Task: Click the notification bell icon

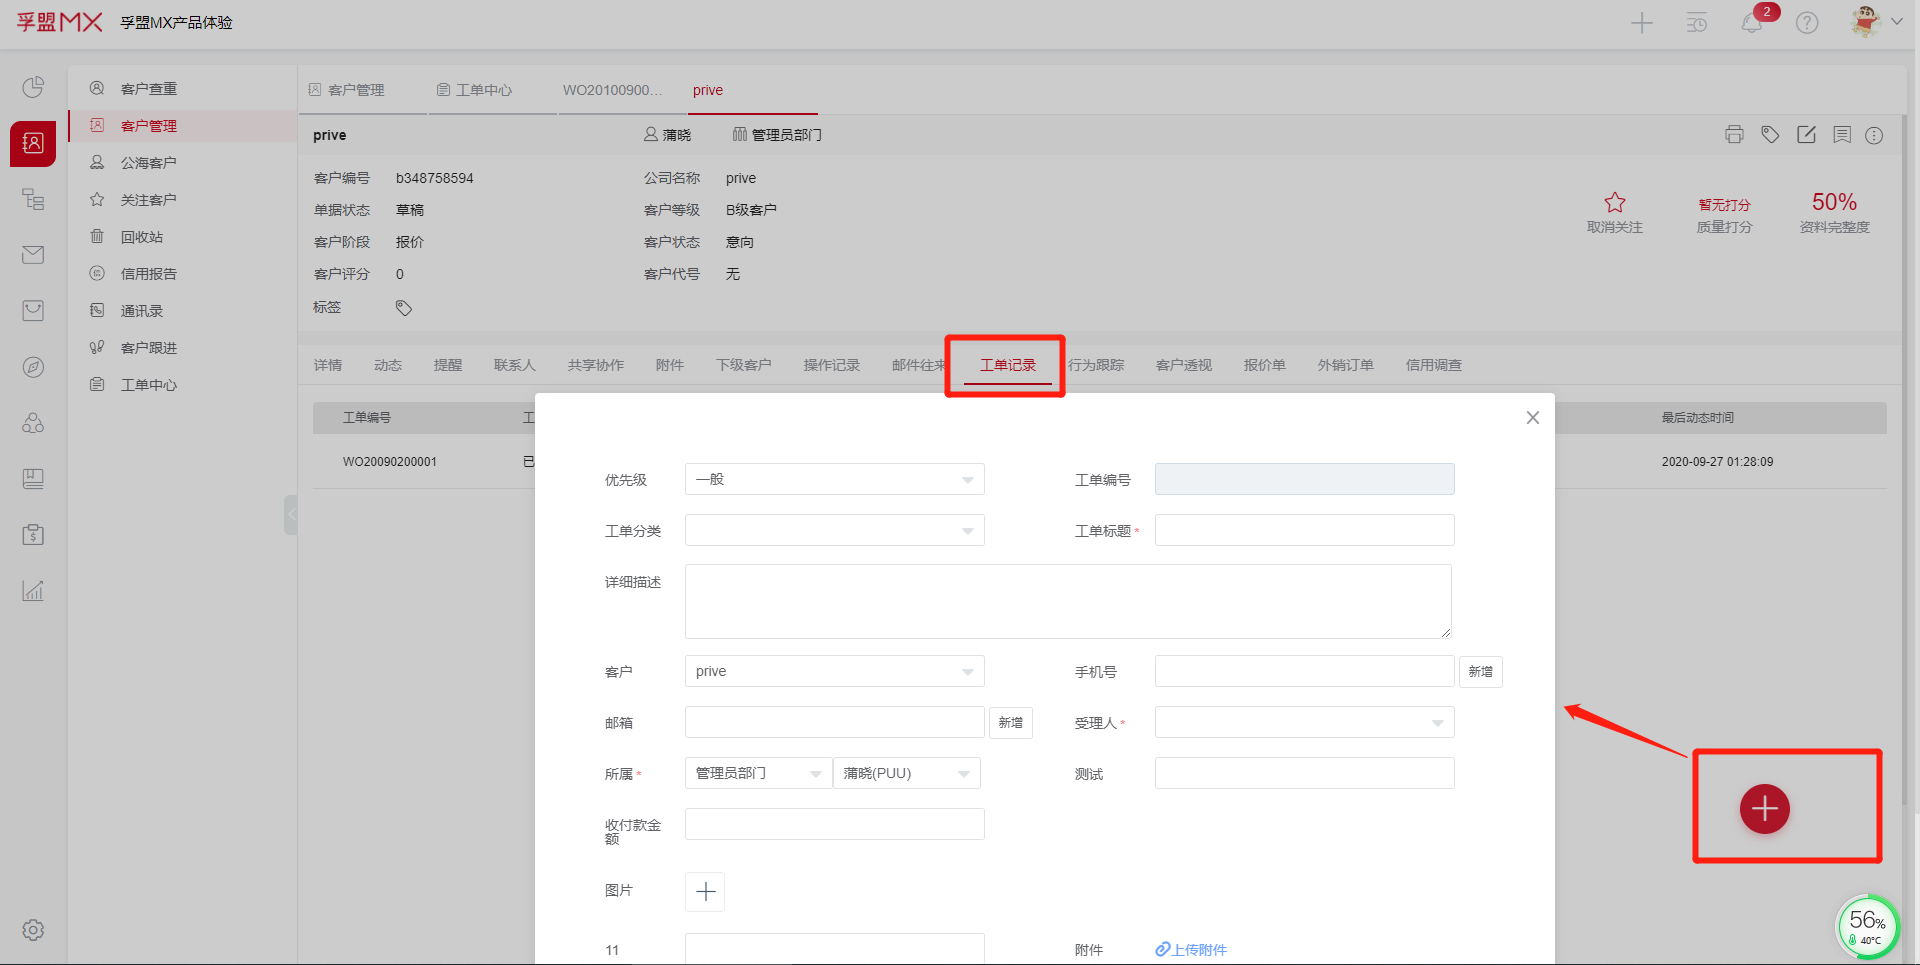Action: (1751, 23)
